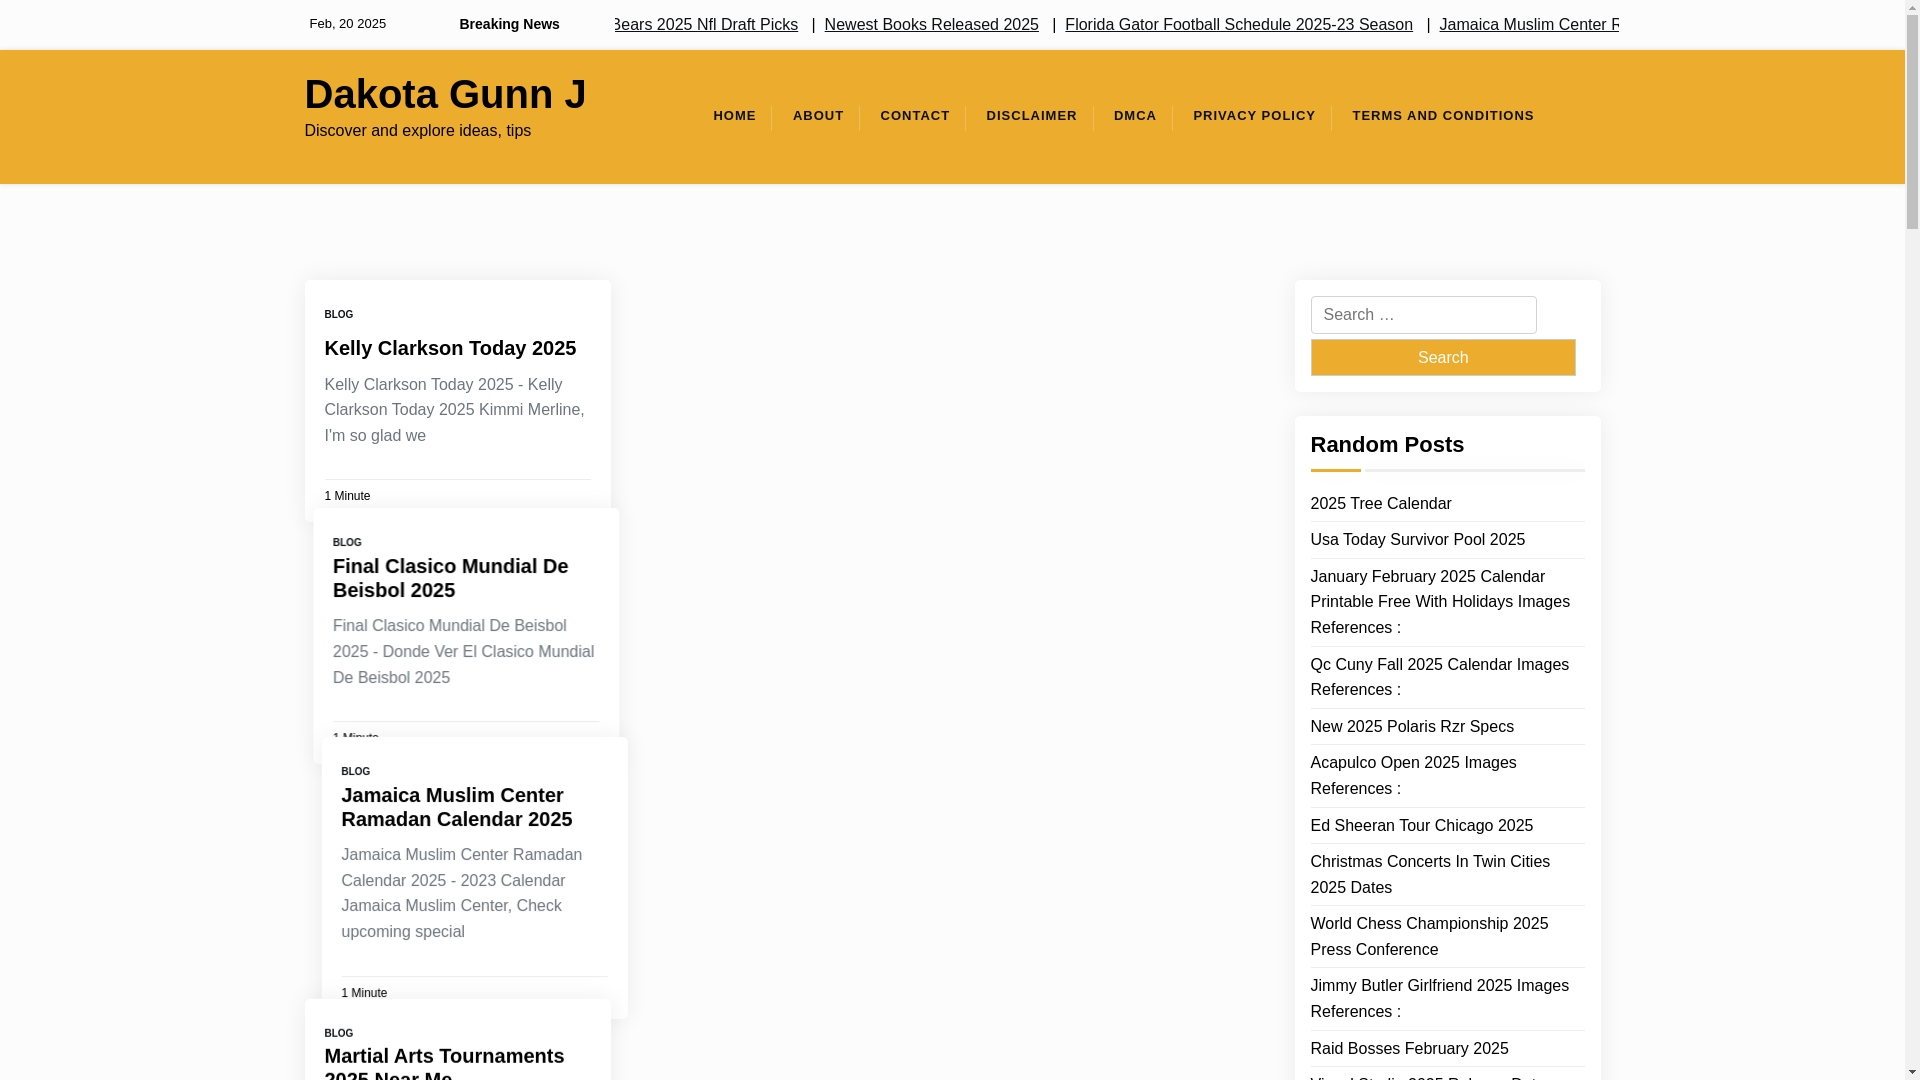Click BLOG tag above Martial Arts post

(x=338, y=1033)
